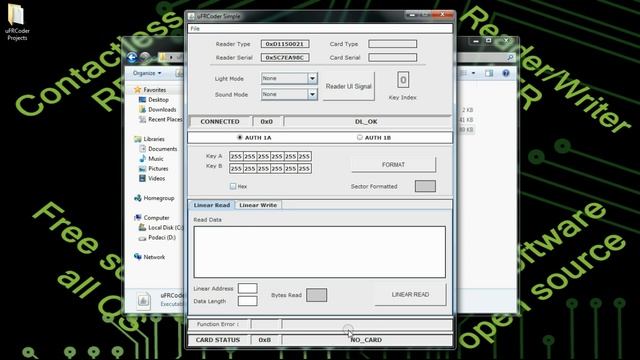Click the Sector Formatted gray indicator box
Image resolution: width=640 pixels, height=360 pixels.
(425, 186)
